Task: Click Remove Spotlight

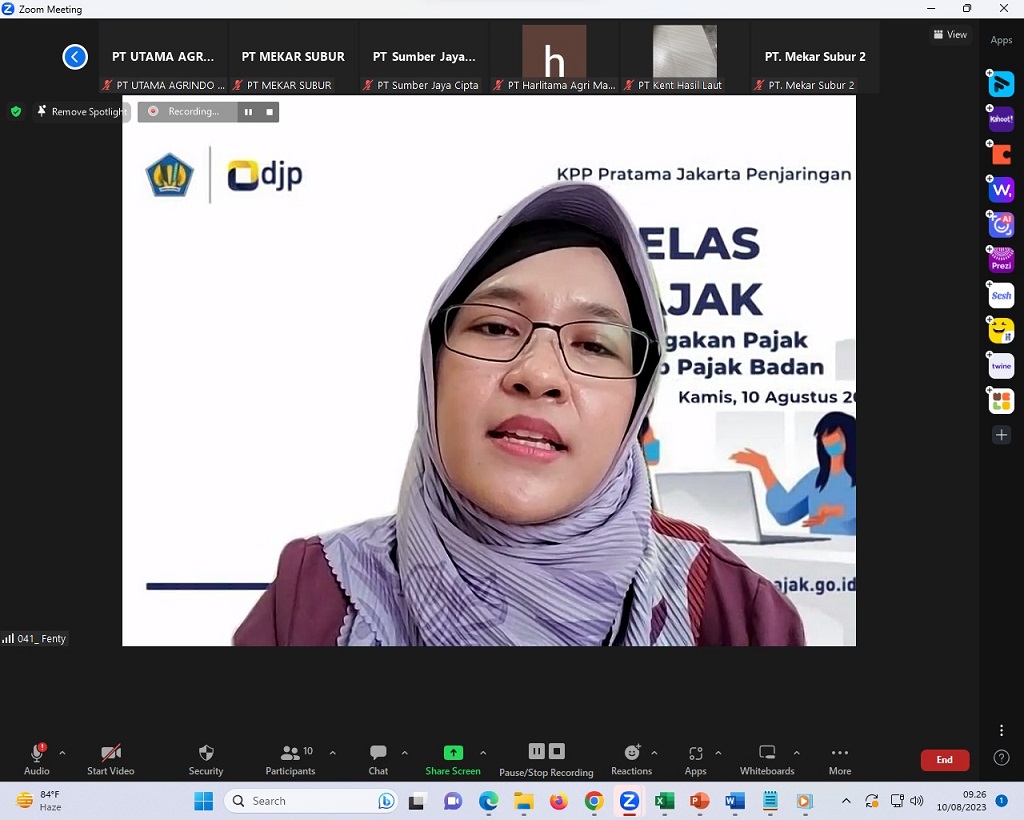Action: coord(80,112)
